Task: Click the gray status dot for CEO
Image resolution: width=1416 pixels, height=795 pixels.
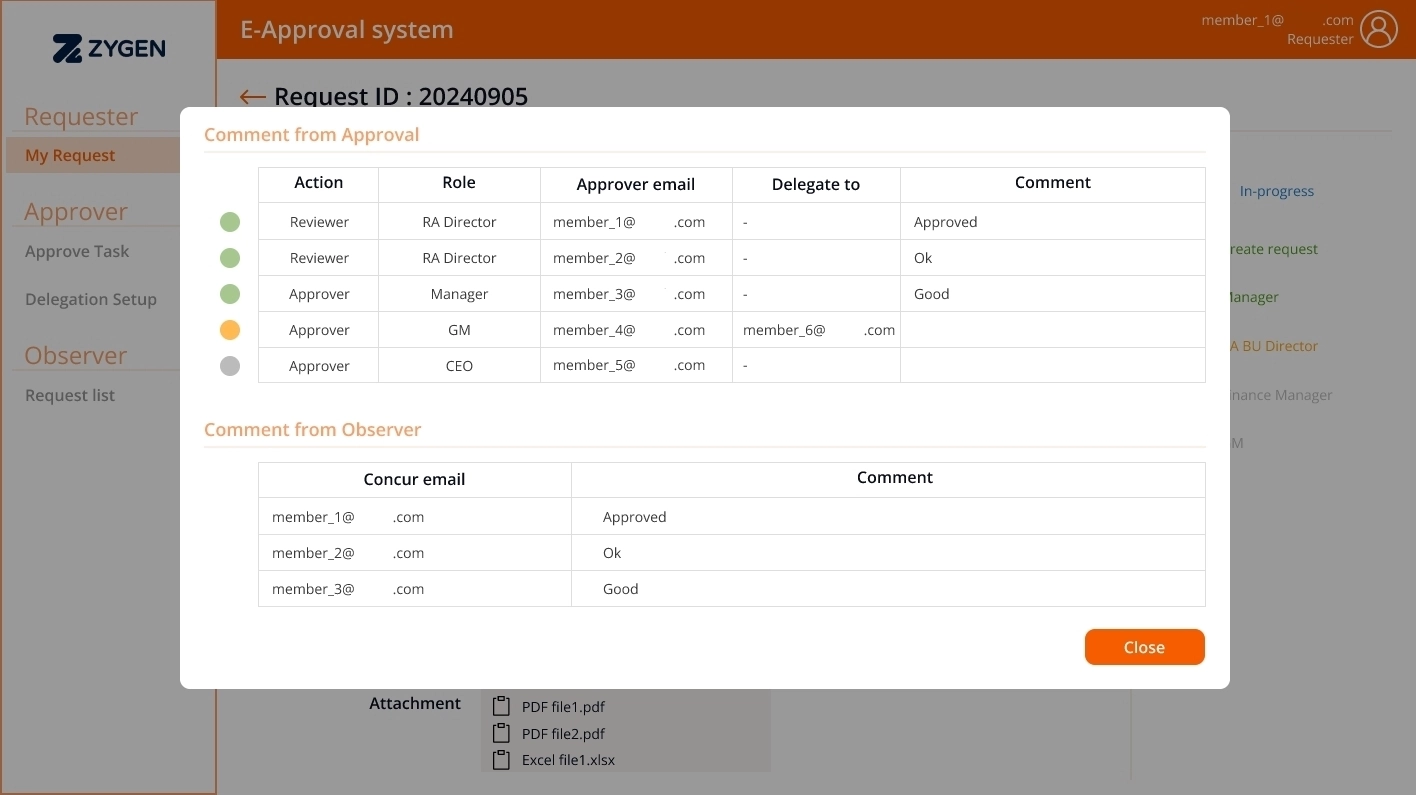Action: pos(230,366)
